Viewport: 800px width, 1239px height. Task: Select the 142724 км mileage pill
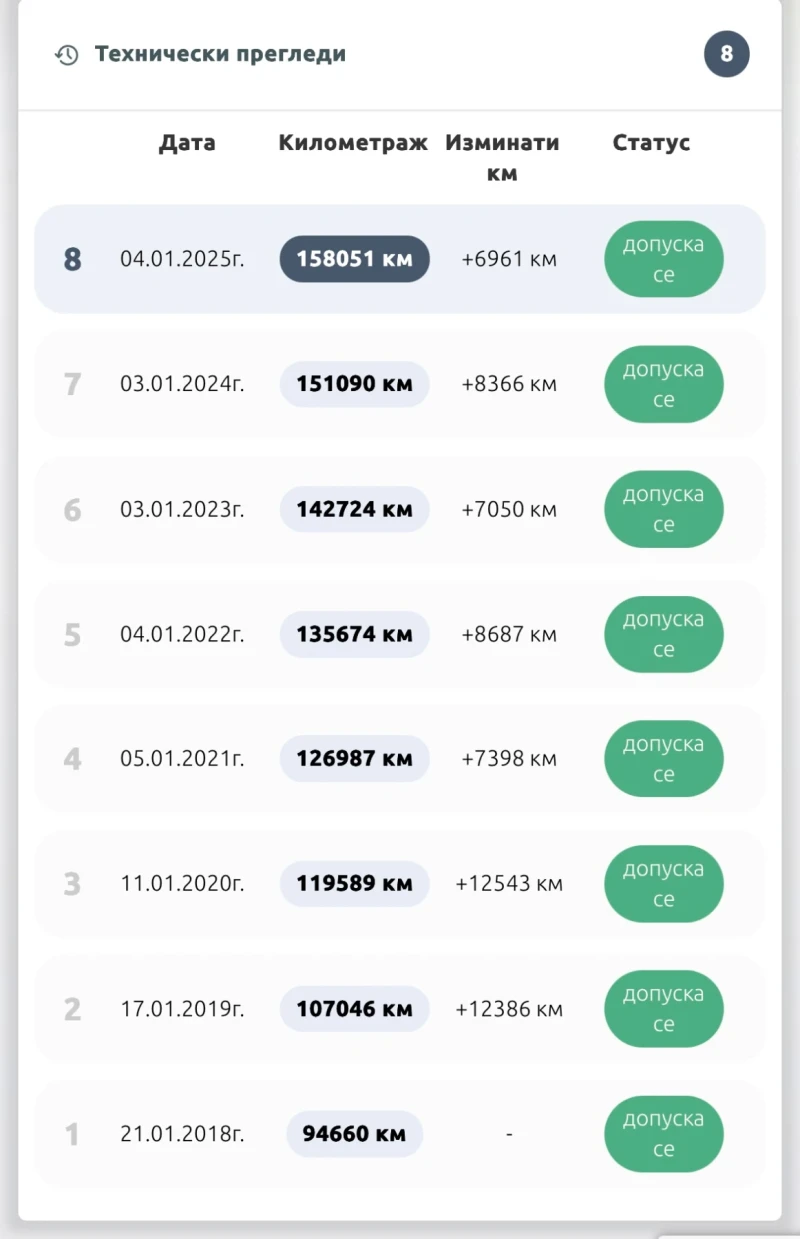[x=354, y=509]
